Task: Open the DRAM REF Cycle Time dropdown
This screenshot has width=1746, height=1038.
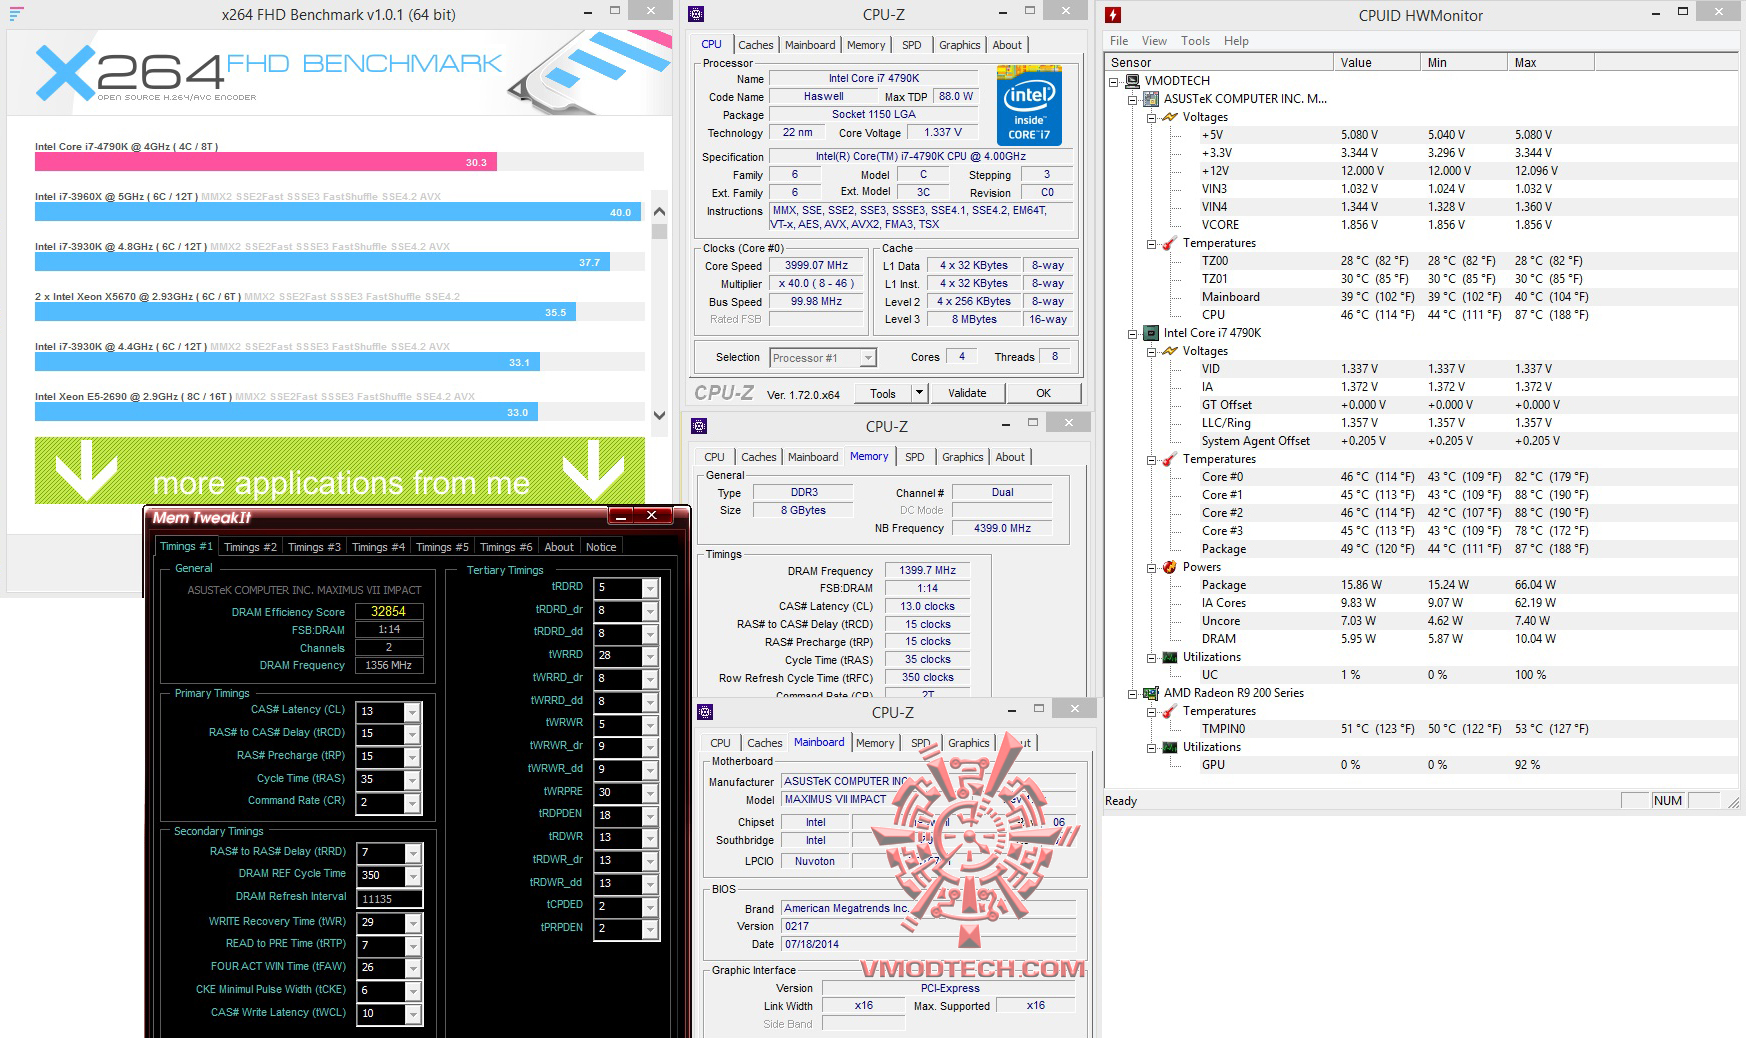Action: click(411, 875)
